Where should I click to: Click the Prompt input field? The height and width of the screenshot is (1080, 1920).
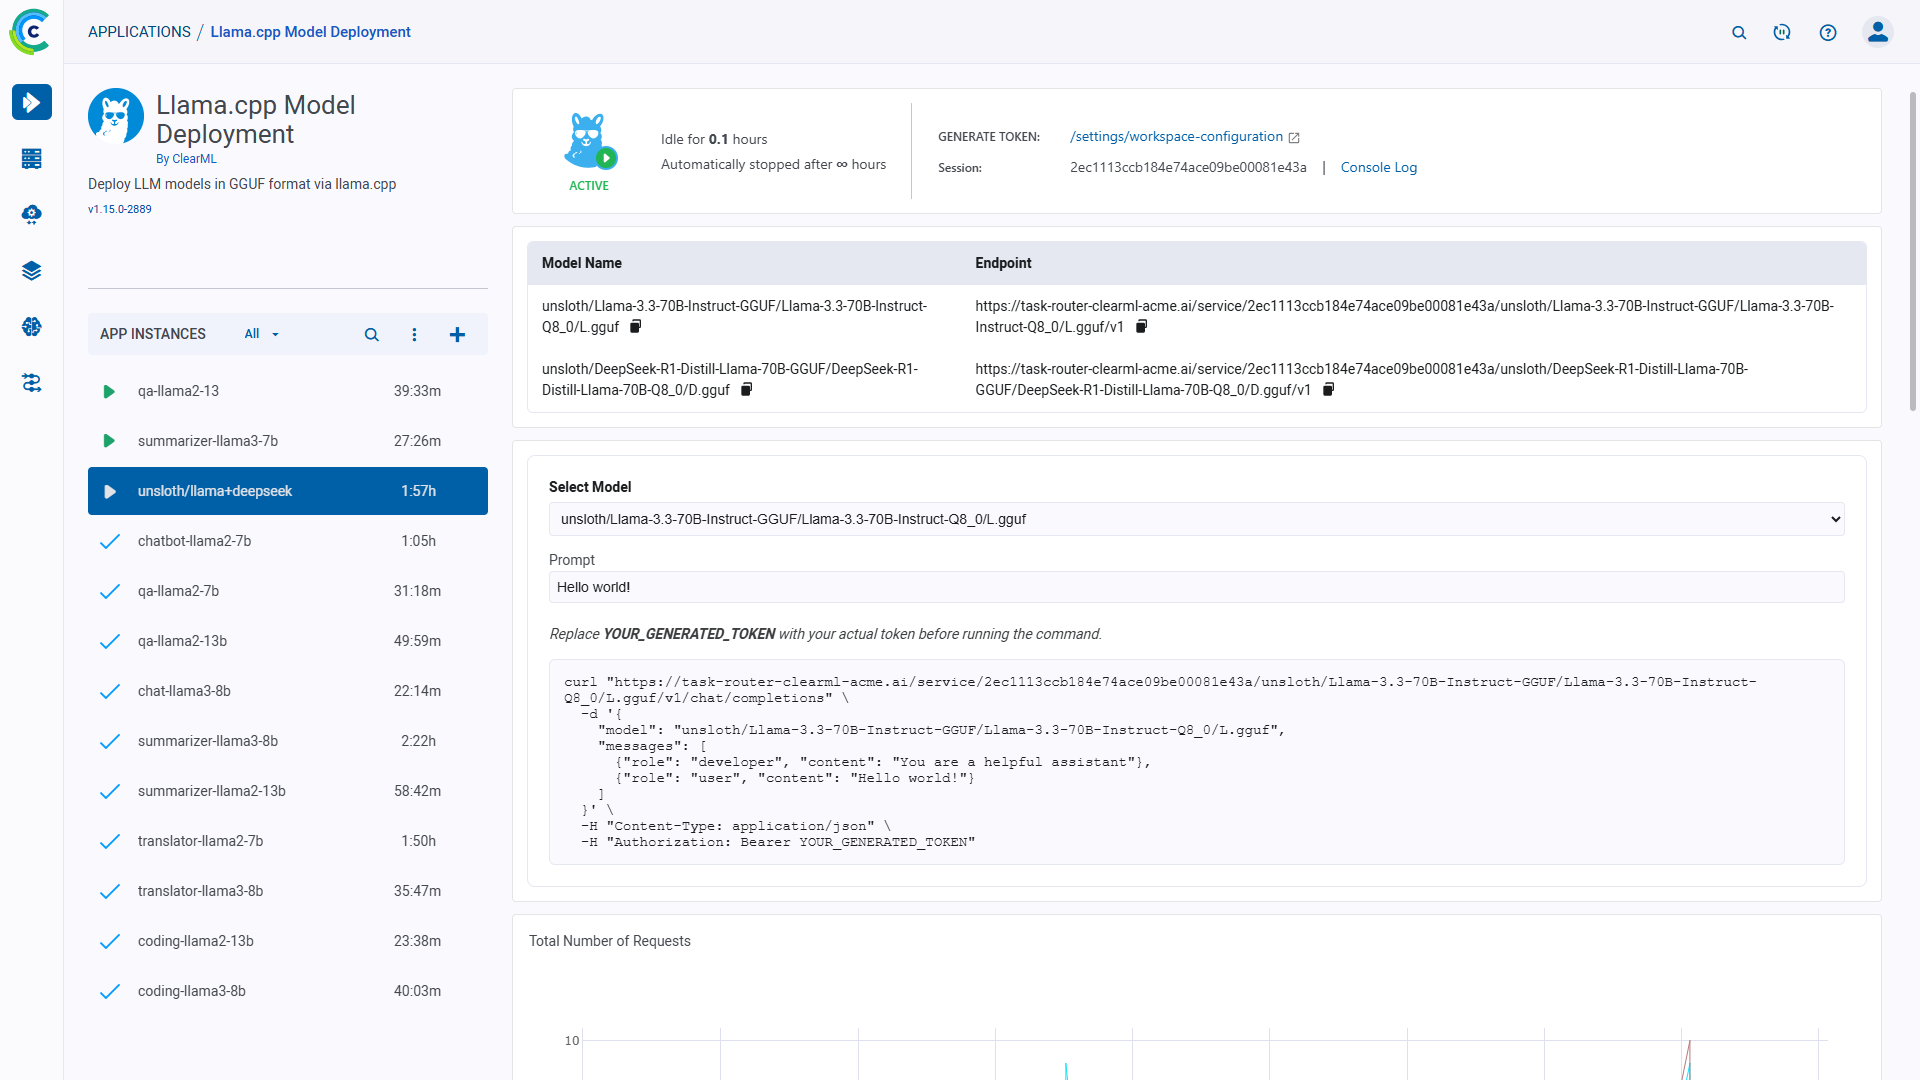point(1196,587)
